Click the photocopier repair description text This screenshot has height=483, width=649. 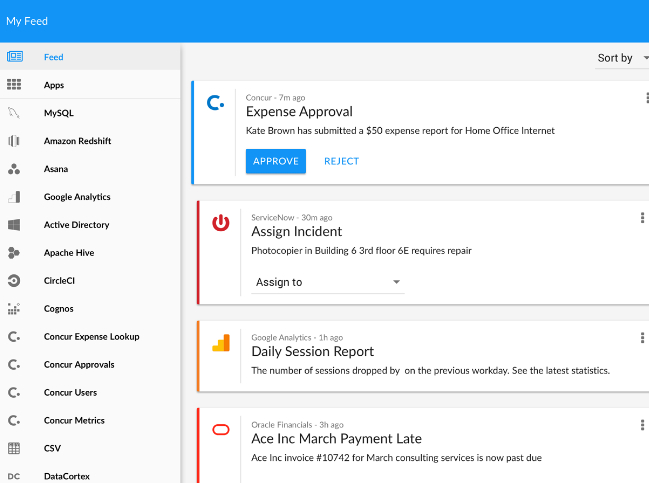(361, 251)
